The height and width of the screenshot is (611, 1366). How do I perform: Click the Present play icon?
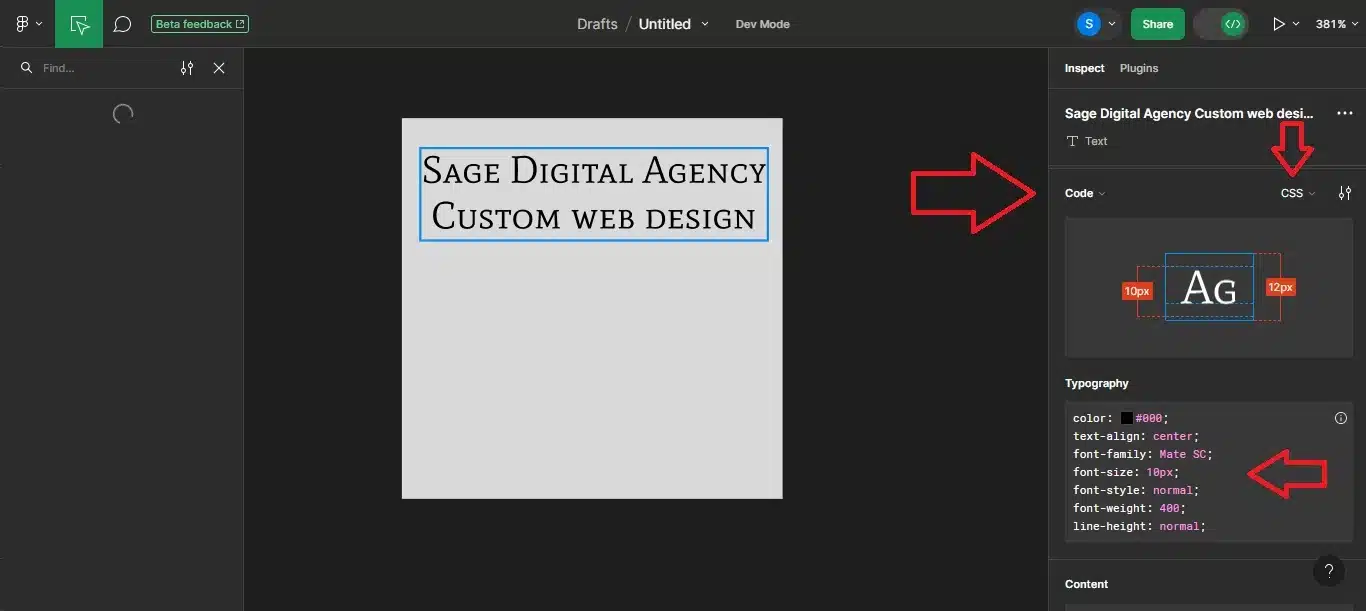click(x=1278, y=24)
